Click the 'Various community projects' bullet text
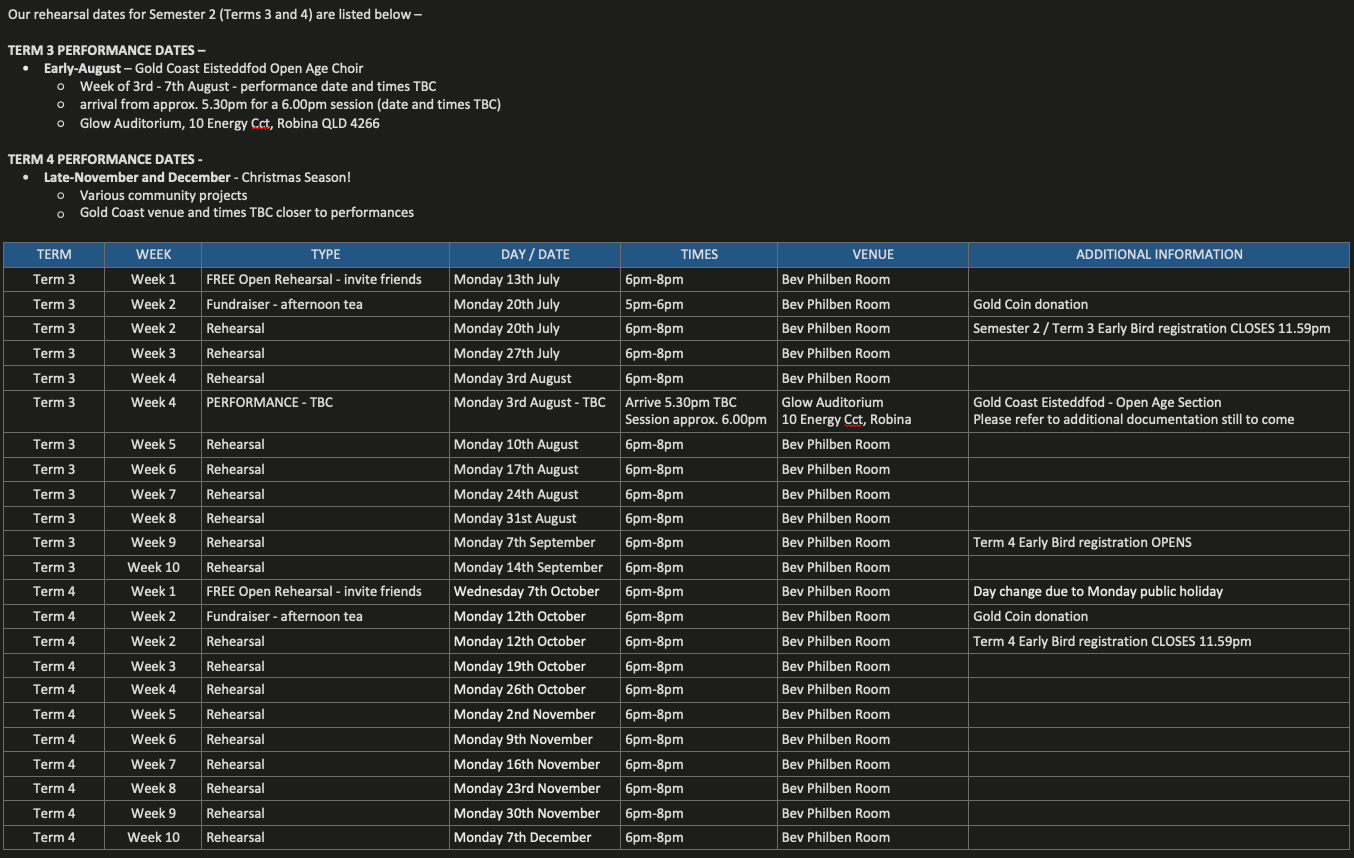Image resolution: width=1354 pixels, height=858 pixels. [x=163, y=195]
